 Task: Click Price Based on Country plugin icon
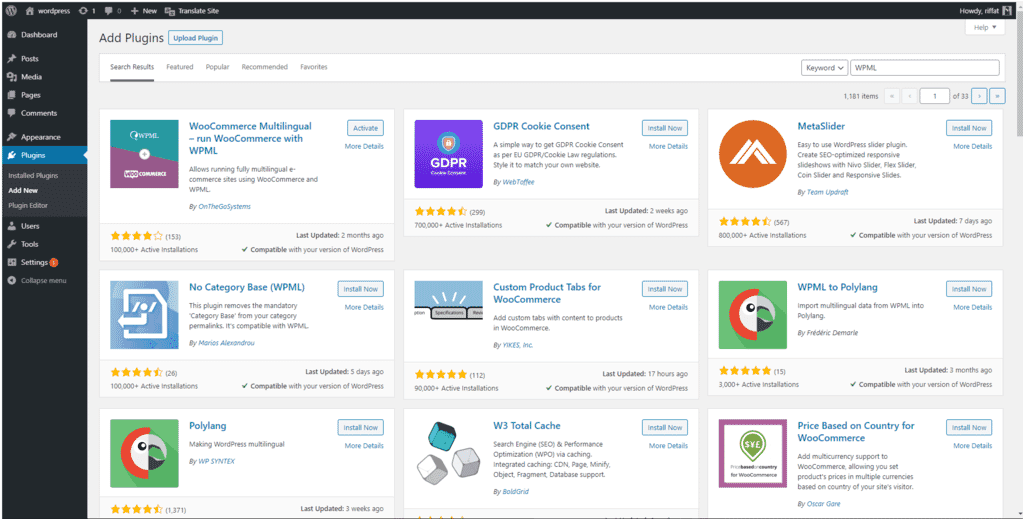point(753,454)
